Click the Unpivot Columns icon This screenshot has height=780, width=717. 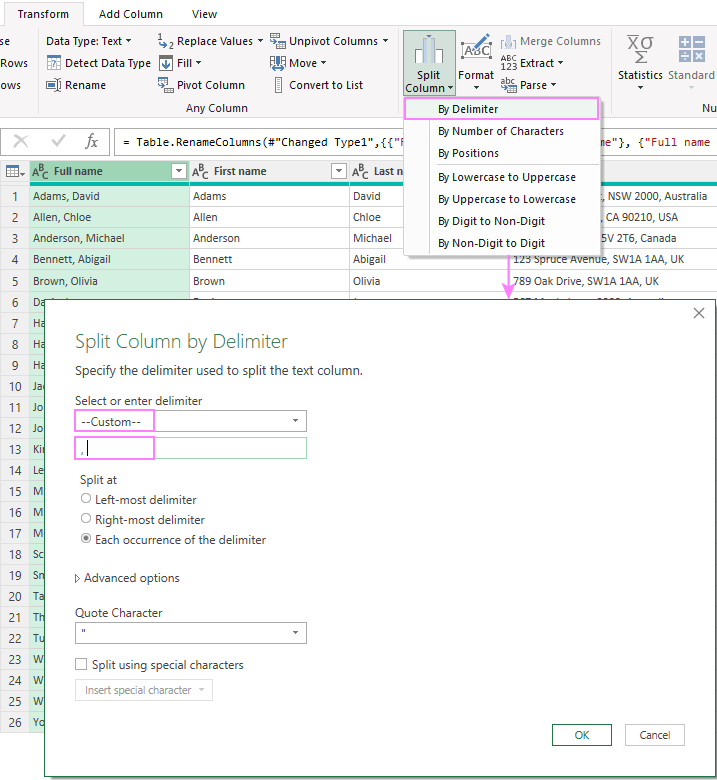coord(278,41)
